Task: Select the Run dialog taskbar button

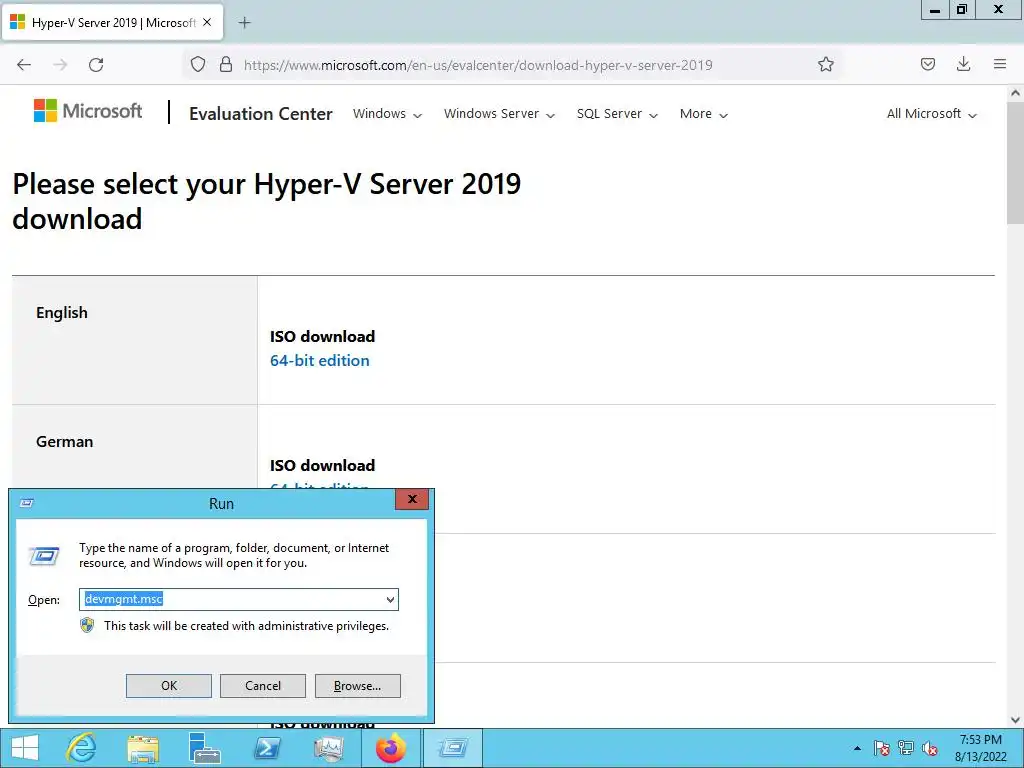Action: (x=453, y=748)
